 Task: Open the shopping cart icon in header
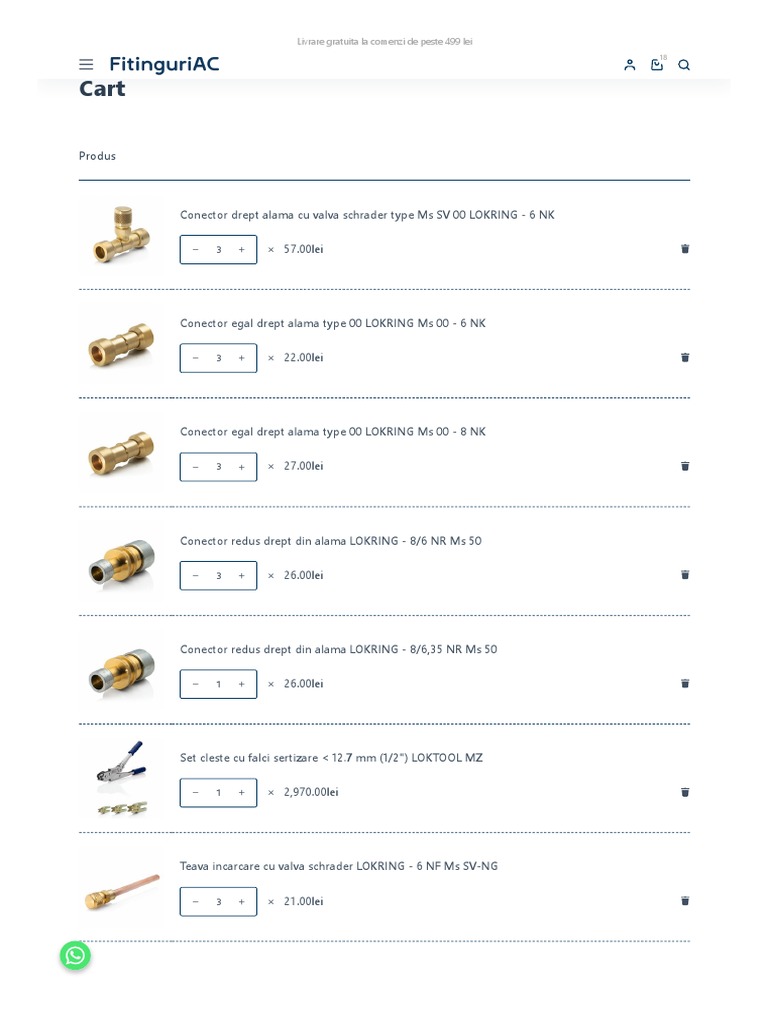(657, 65)
